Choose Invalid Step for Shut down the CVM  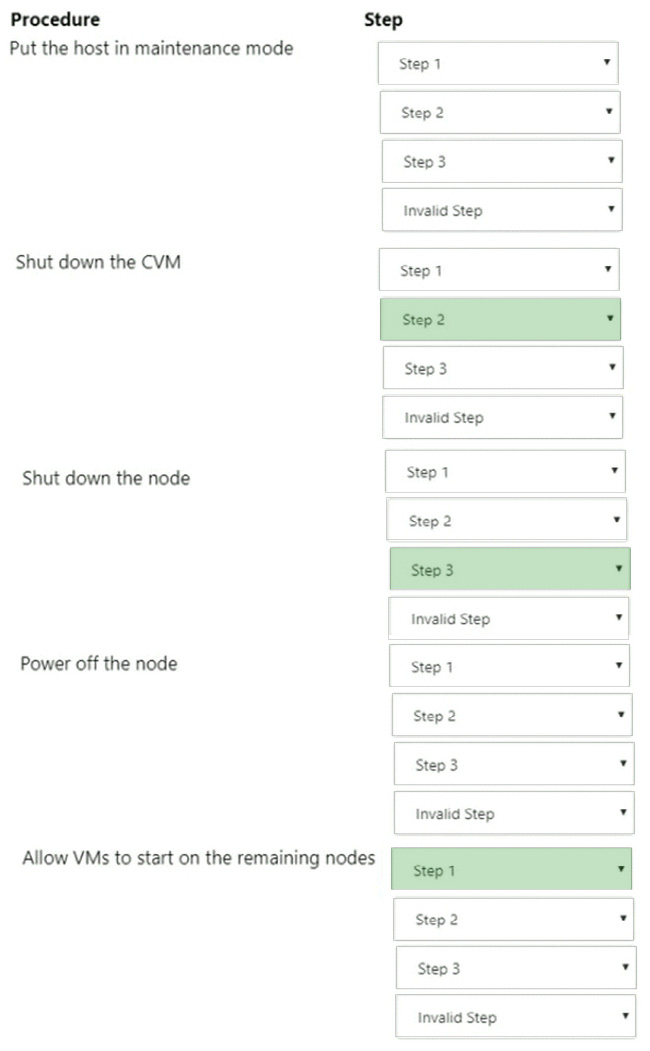pos(503,418)
